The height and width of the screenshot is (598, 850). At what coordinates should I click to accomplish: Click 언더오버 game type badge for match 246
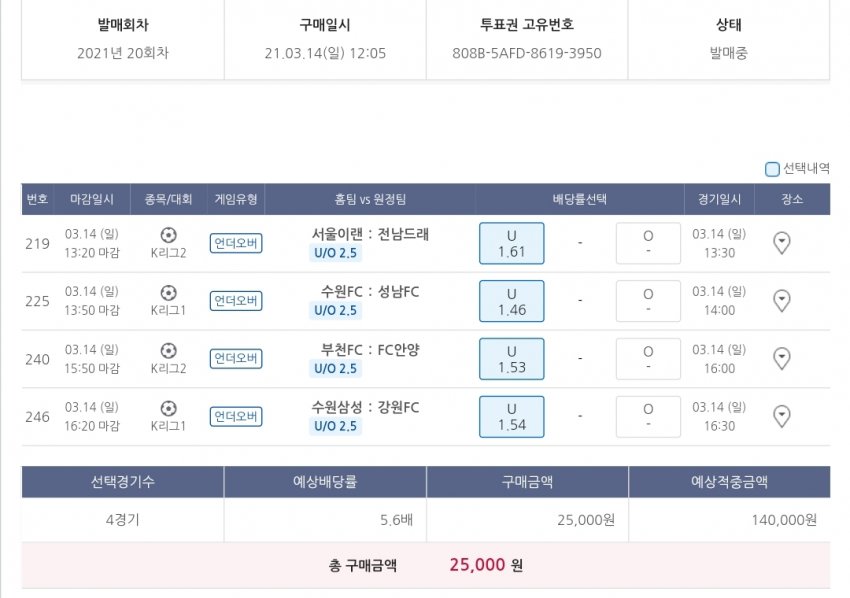coord(236,416)
